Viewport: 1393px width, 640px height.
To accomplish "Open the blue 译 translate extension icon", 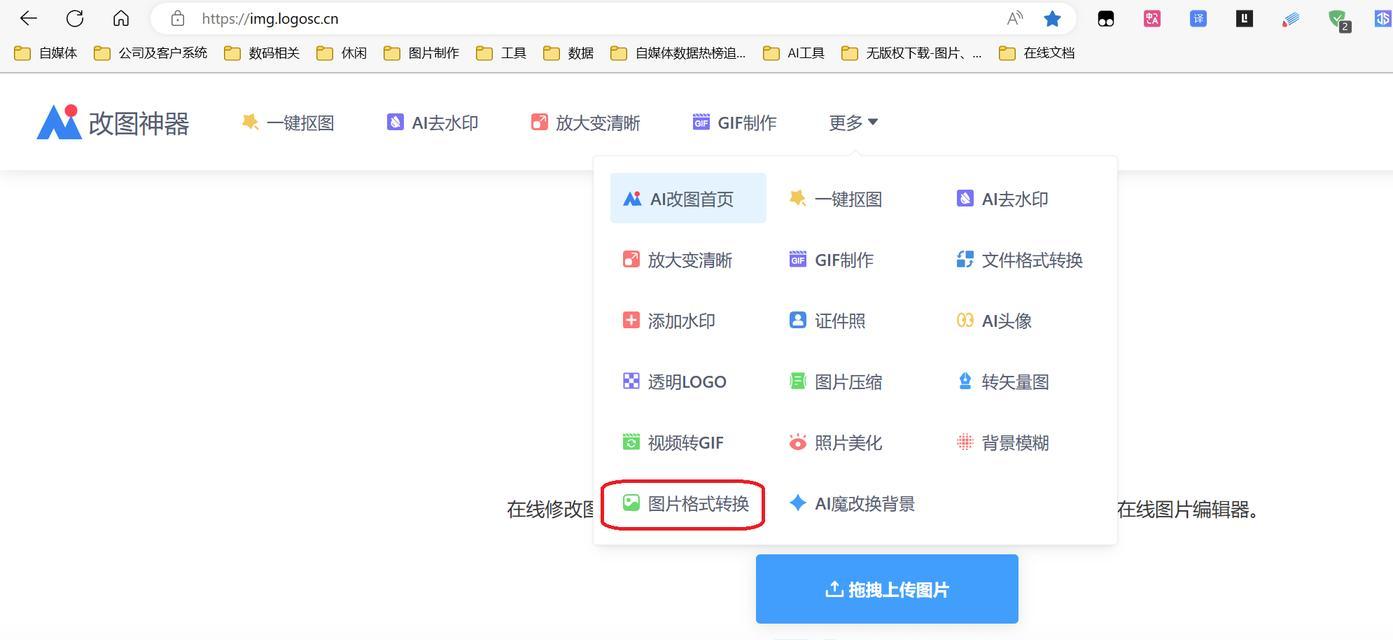I will coord(1198,18).
